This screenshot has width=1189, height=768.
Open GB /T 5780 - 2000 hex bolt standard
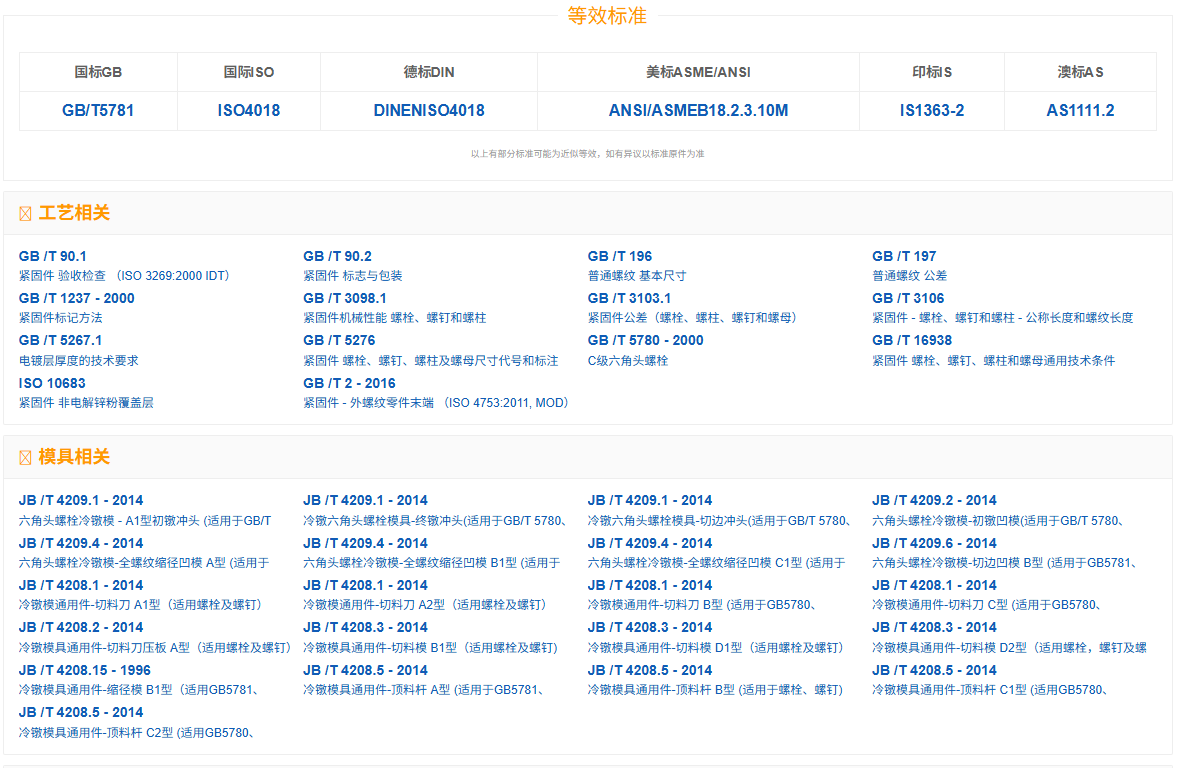(645, 340)
